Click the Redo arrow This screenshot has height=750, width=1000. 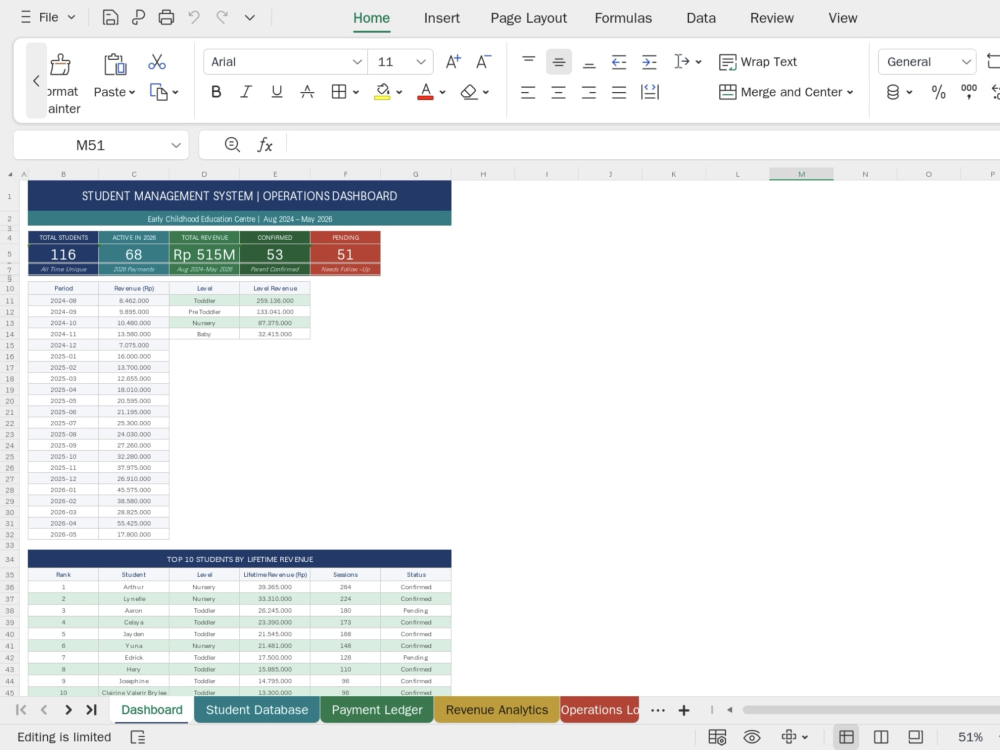(222, 17)
